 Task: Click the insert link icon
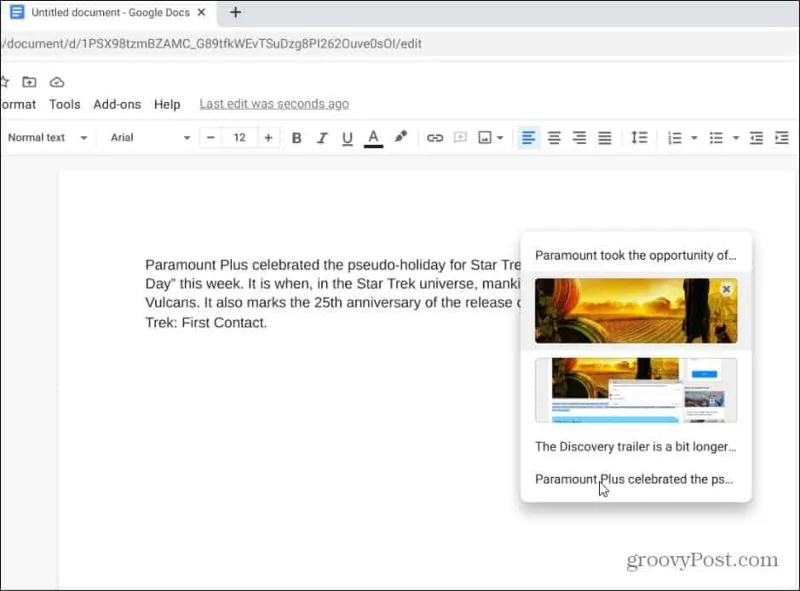435,138
